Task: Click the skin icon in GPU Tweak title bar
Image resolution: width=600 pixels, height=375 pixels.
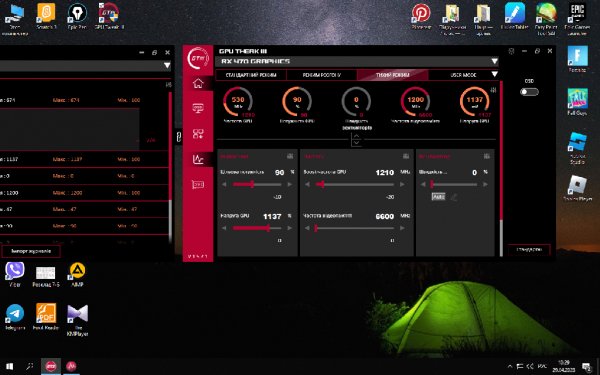Action: (511, 51)
